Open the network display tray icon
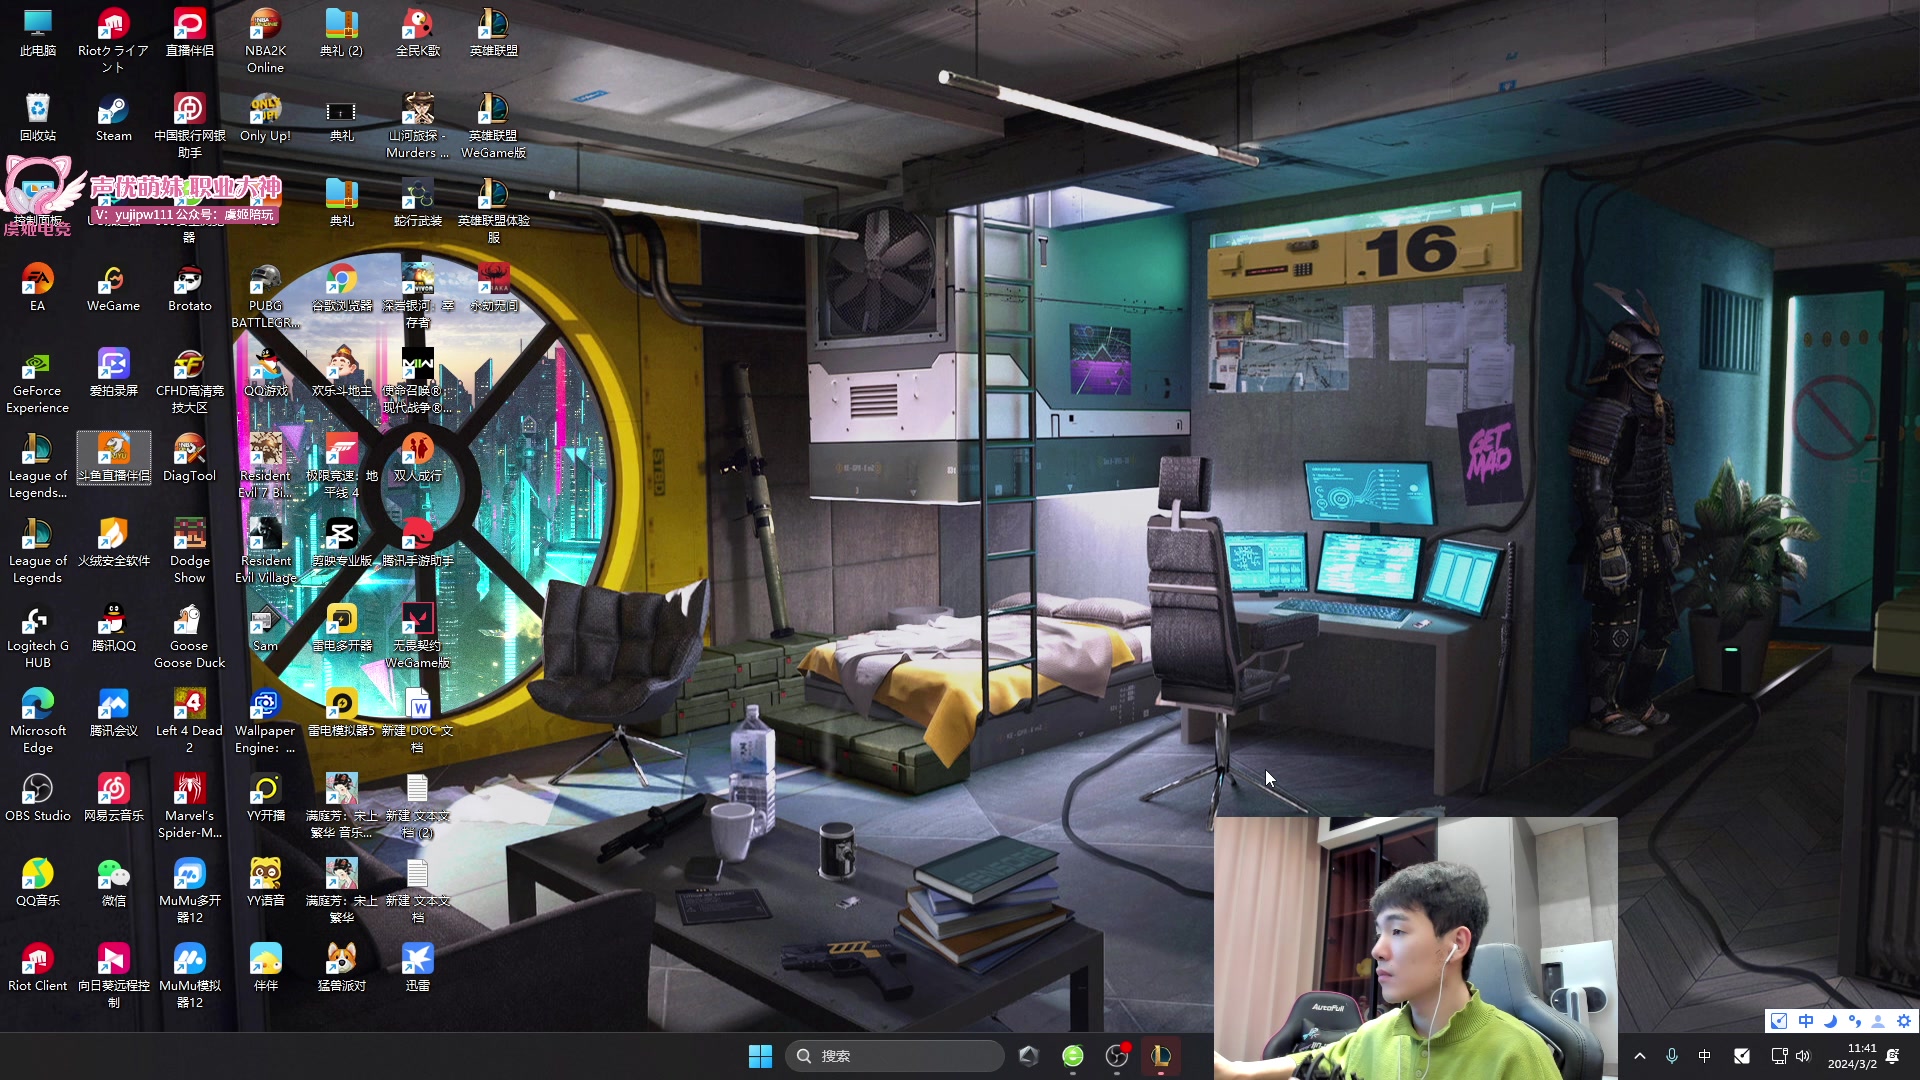 tap(1778, 1056)
